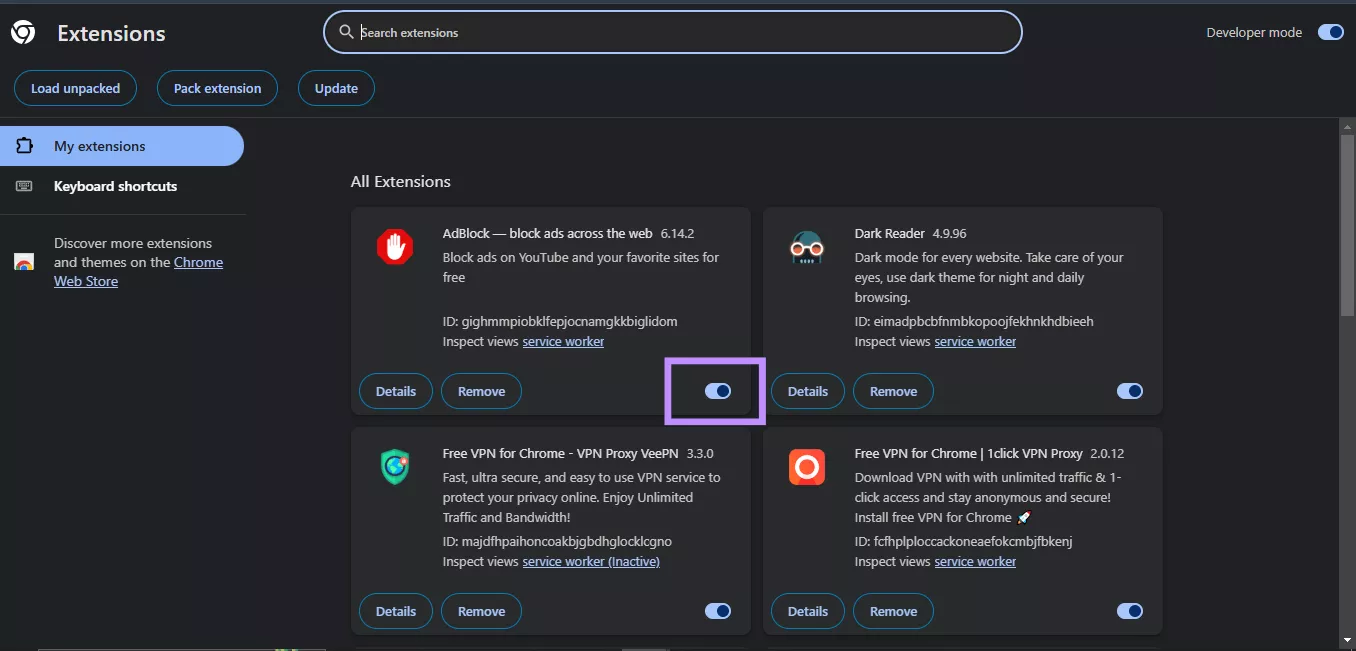Click the AdBlock version 6.14.2

click(x=677, y=233)
